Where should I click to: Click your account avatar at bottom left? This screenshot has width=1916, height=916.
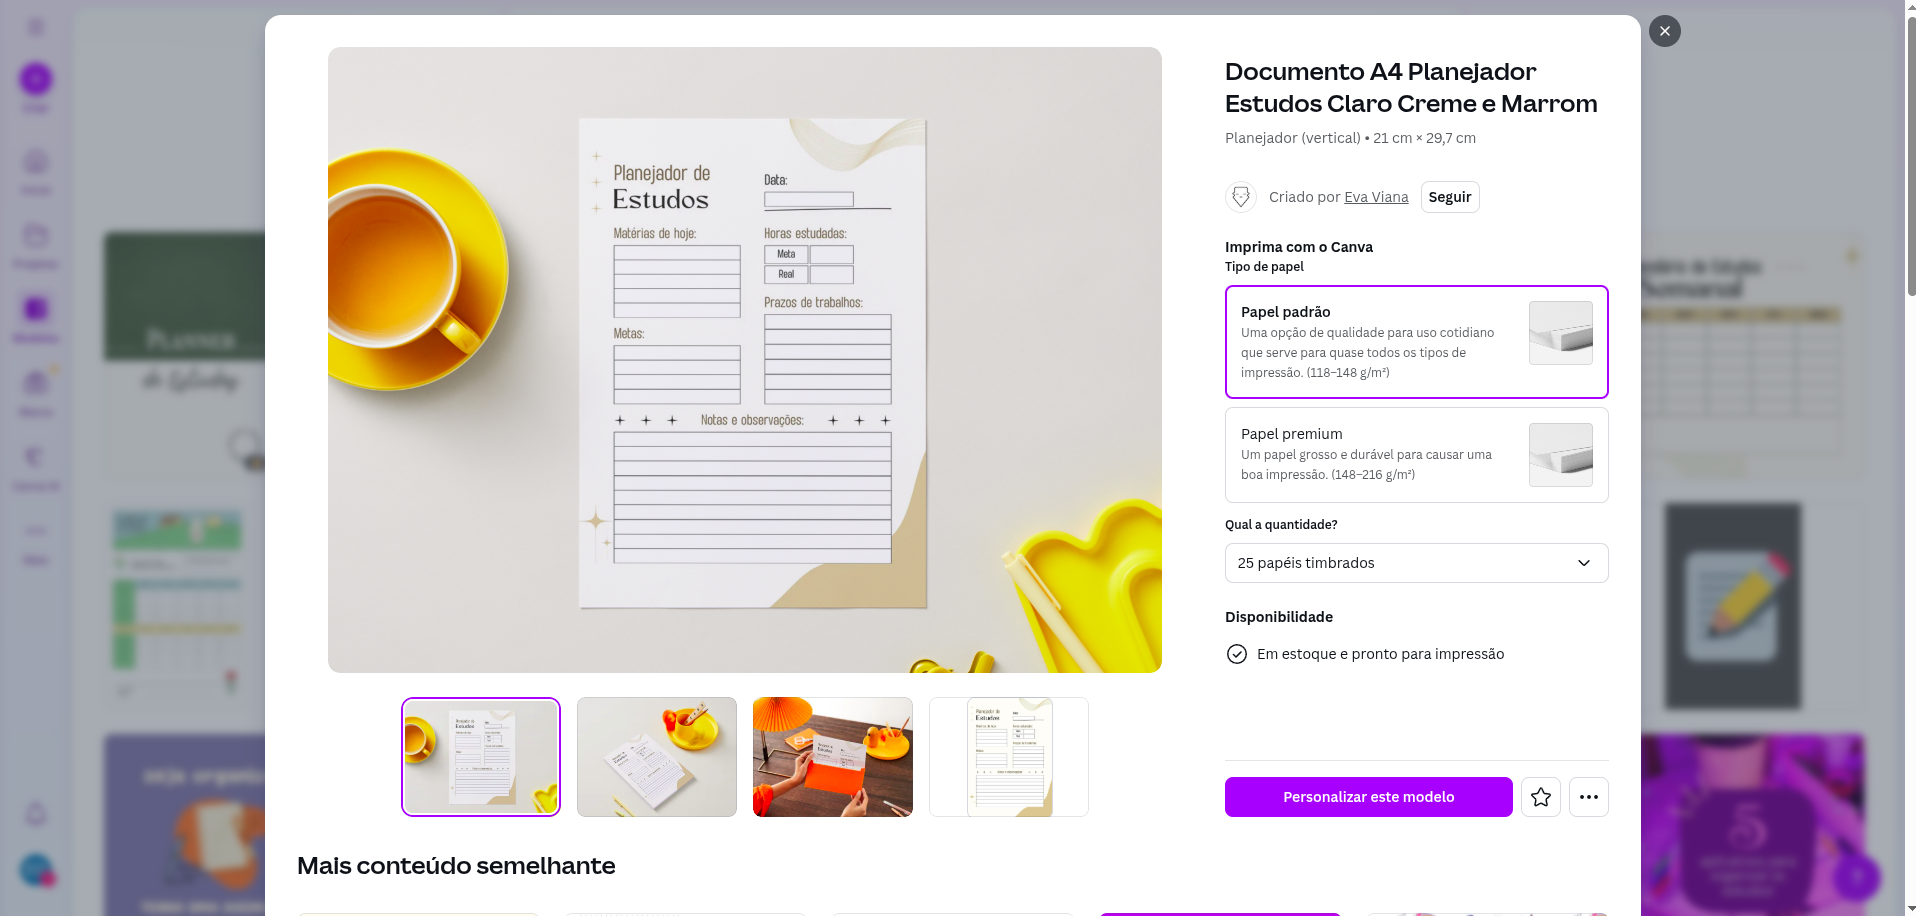point(35,871)
